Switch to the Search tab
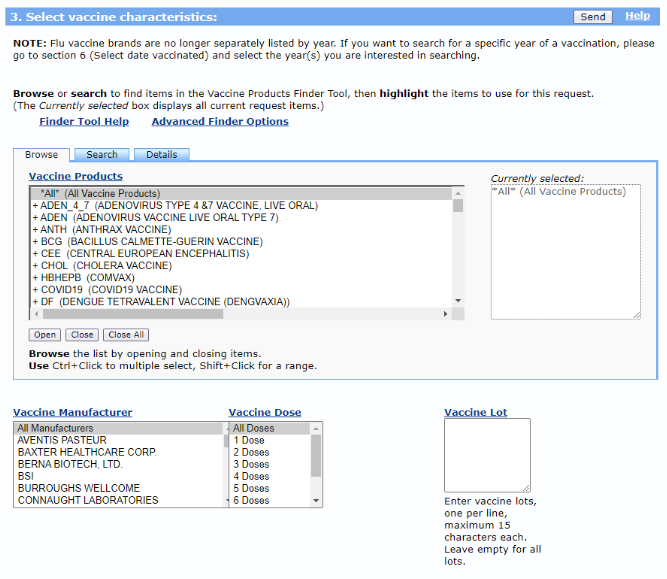 [x=102, y=154]
